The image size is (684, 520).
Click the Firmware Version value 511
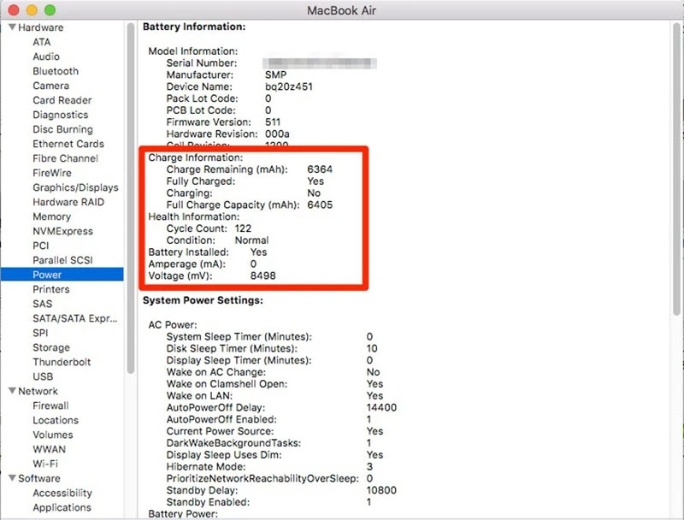coord(273,122)
